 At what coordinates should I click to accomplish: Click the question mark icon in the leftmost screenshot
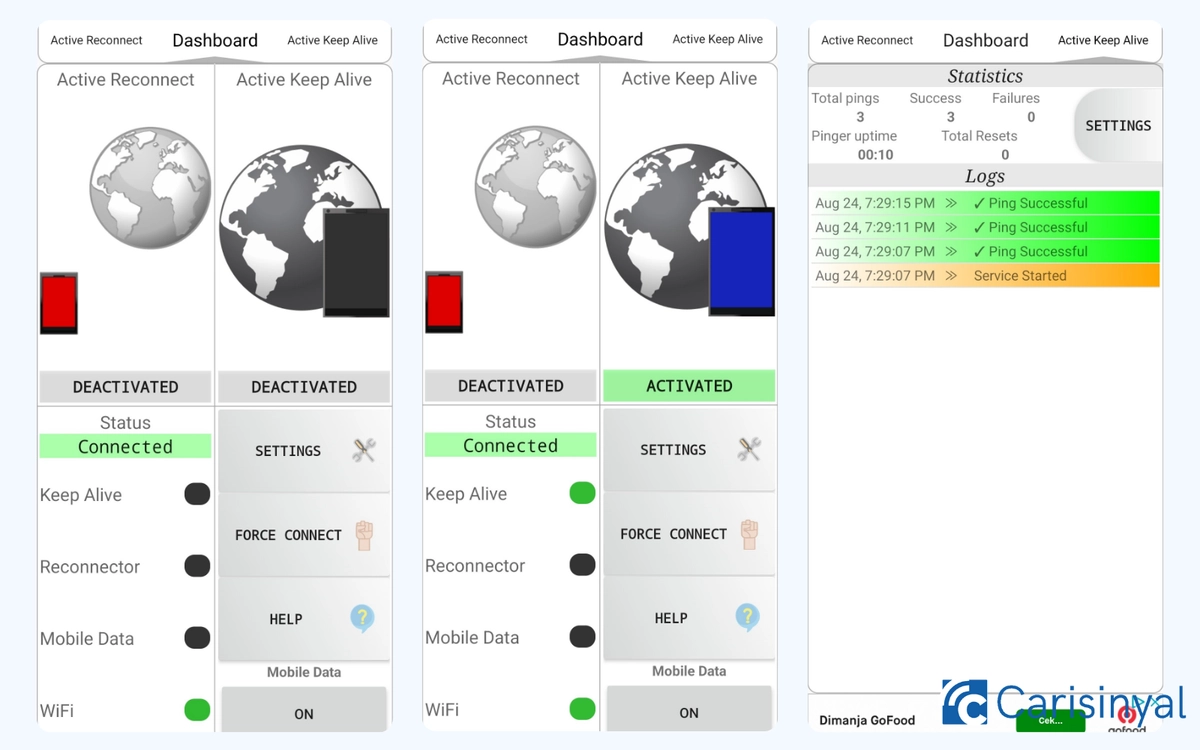click(362, 619)
